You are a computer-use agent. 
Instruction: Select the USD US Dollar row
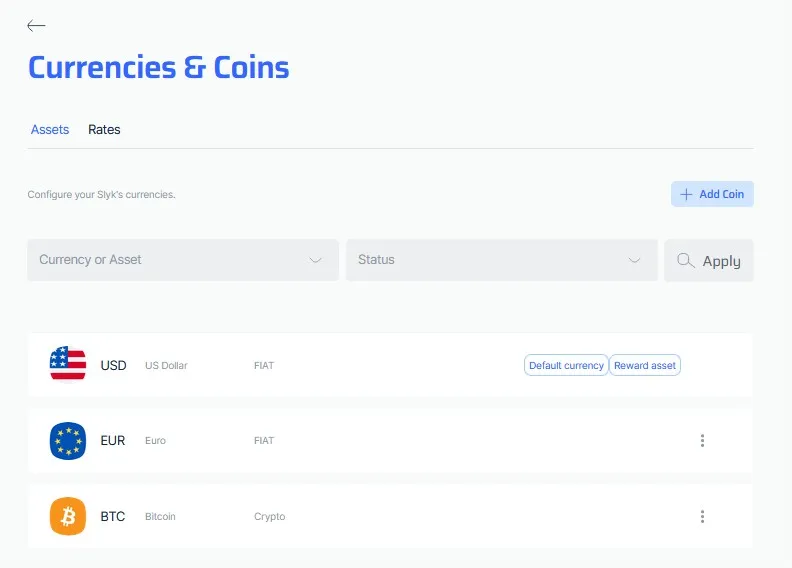click(390, 365)
